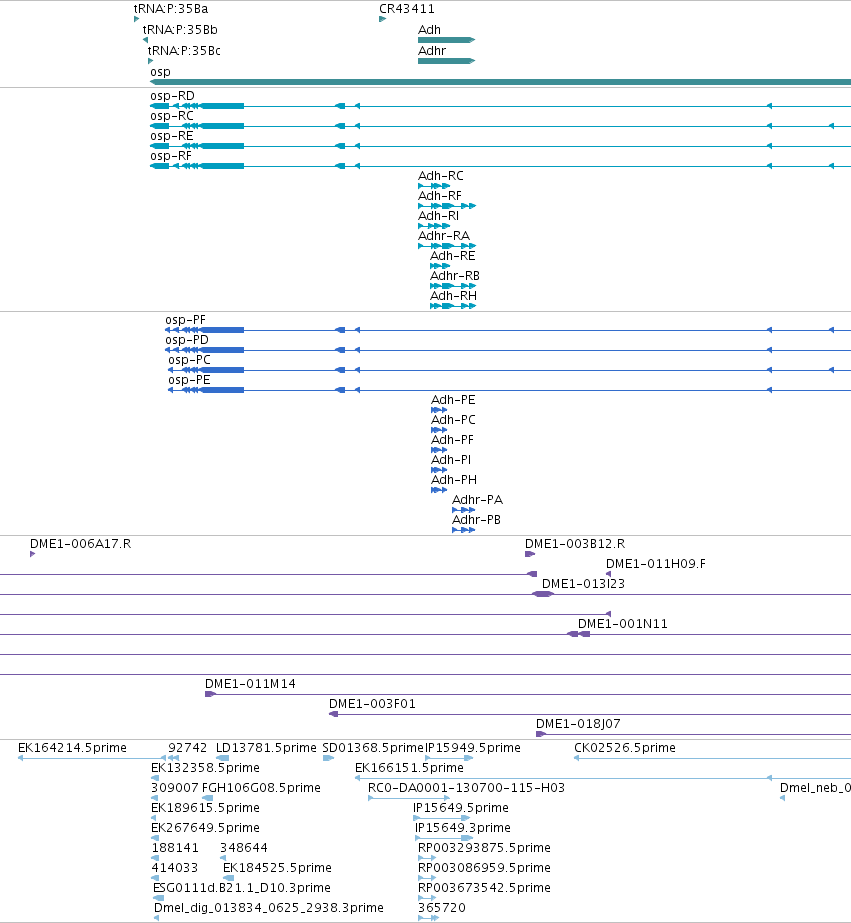Image resolution: width=851 pixels, height=923 pixels.
Task: Click the SD01368.5prime EST label
Action: [x=373, y=748]
